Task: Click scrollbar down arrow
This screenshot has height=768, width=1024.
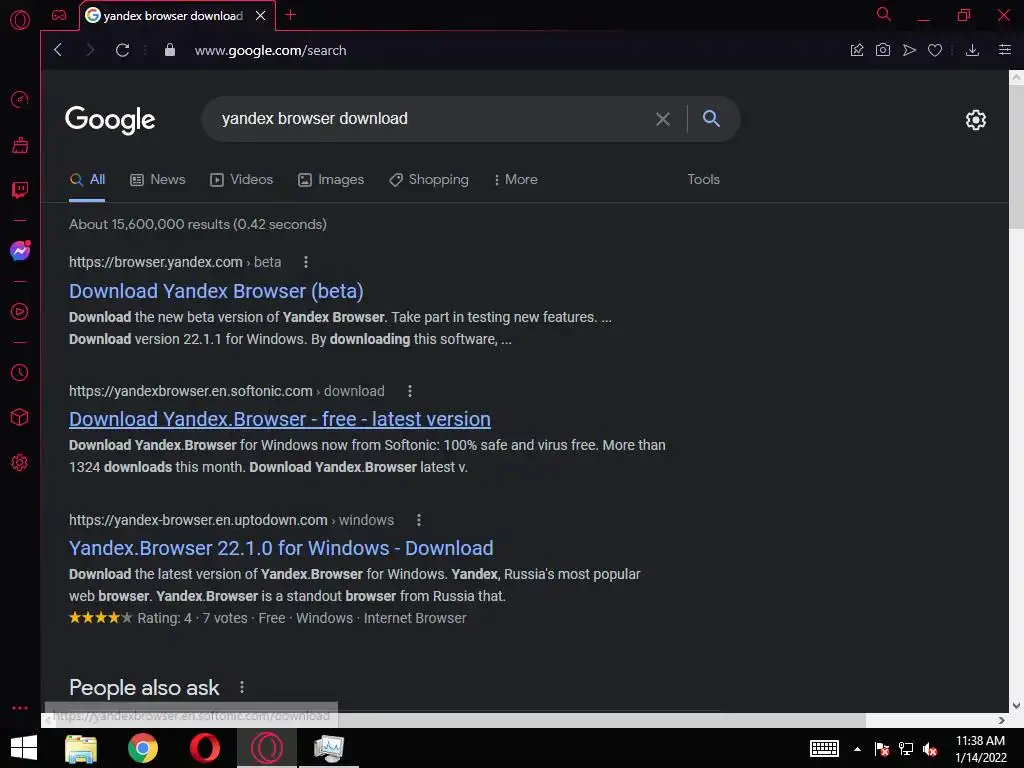Action: coord(1016,705)
